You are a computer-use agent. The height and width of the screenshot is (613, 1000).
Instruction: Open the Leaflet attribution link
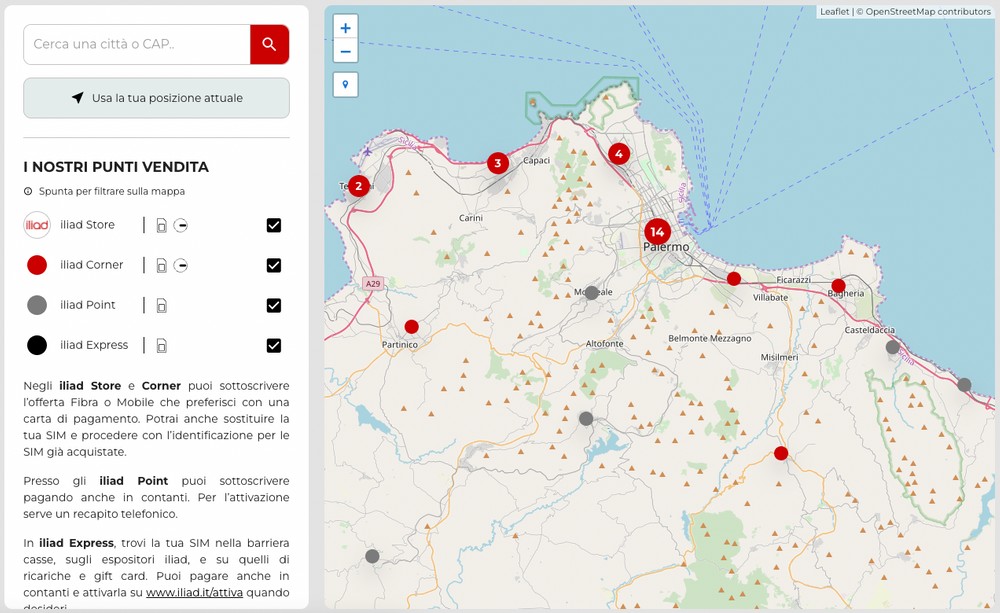pyautogui.click(x=834, y=11)
